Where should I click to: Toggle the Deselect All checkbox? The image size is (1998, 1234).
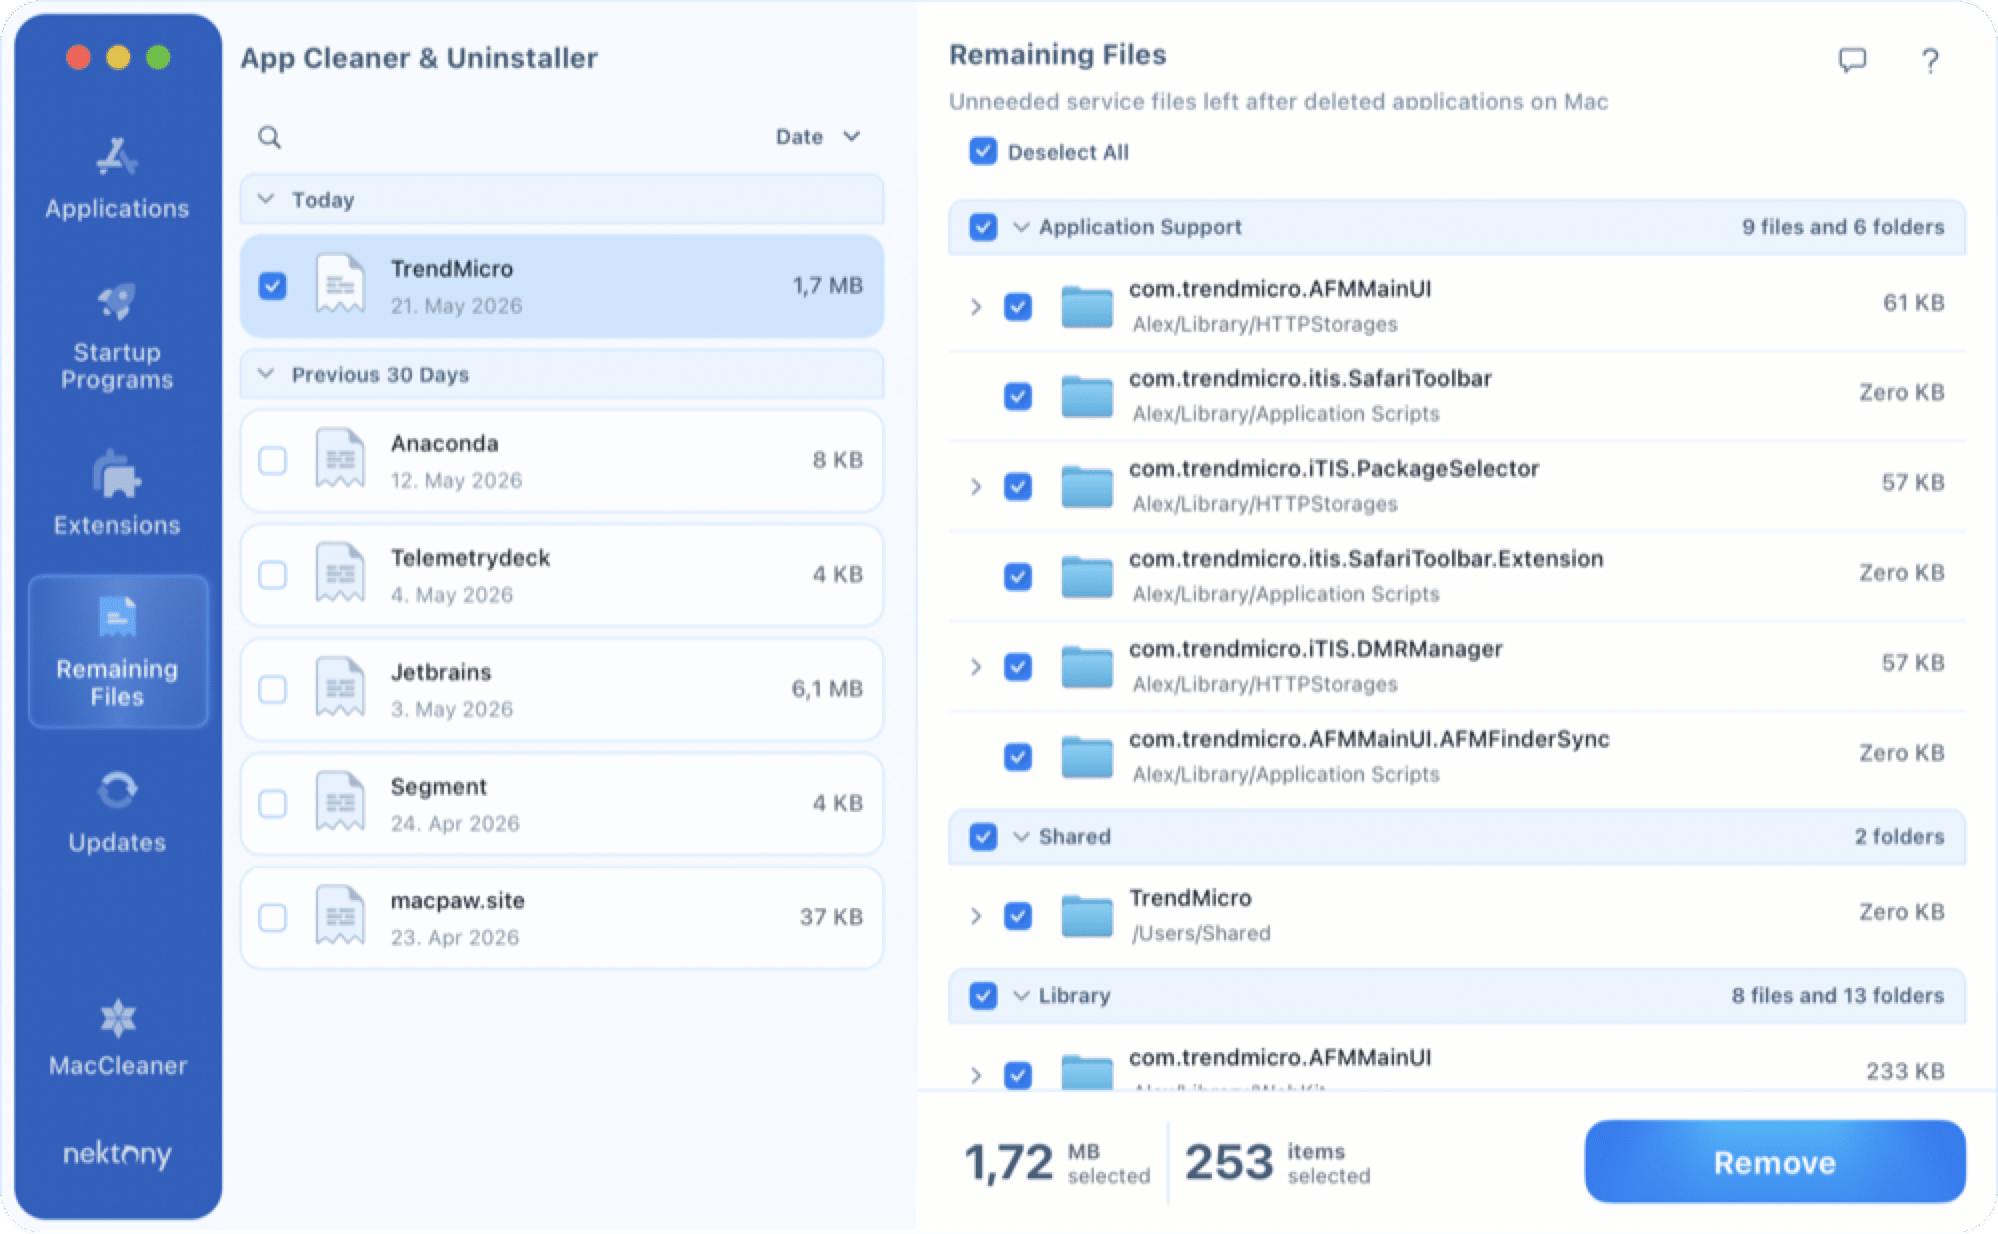[x=983, y=151]
